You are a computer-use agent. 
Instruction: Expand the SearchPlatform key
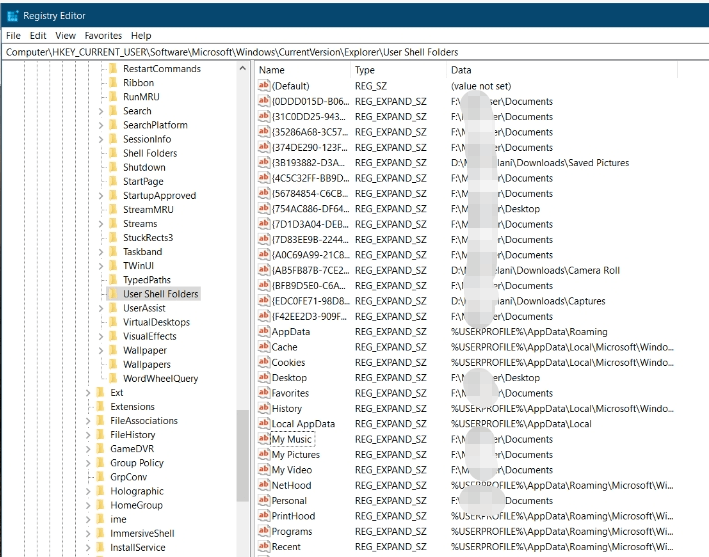(101, 125)
